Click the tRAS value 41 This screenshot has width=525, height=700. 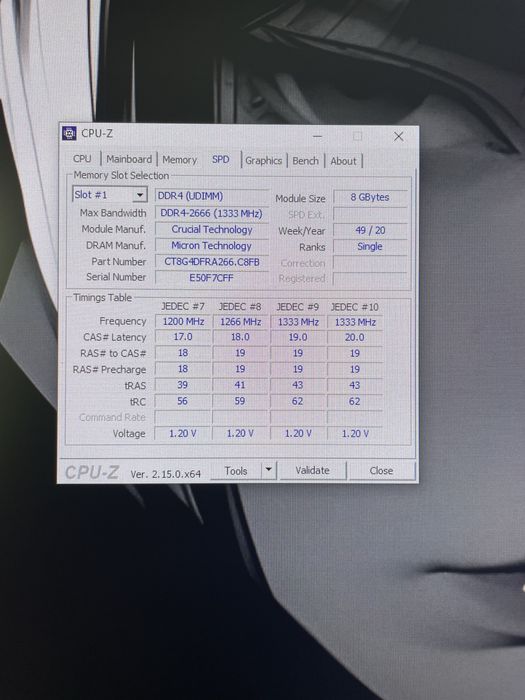[240, 385]
